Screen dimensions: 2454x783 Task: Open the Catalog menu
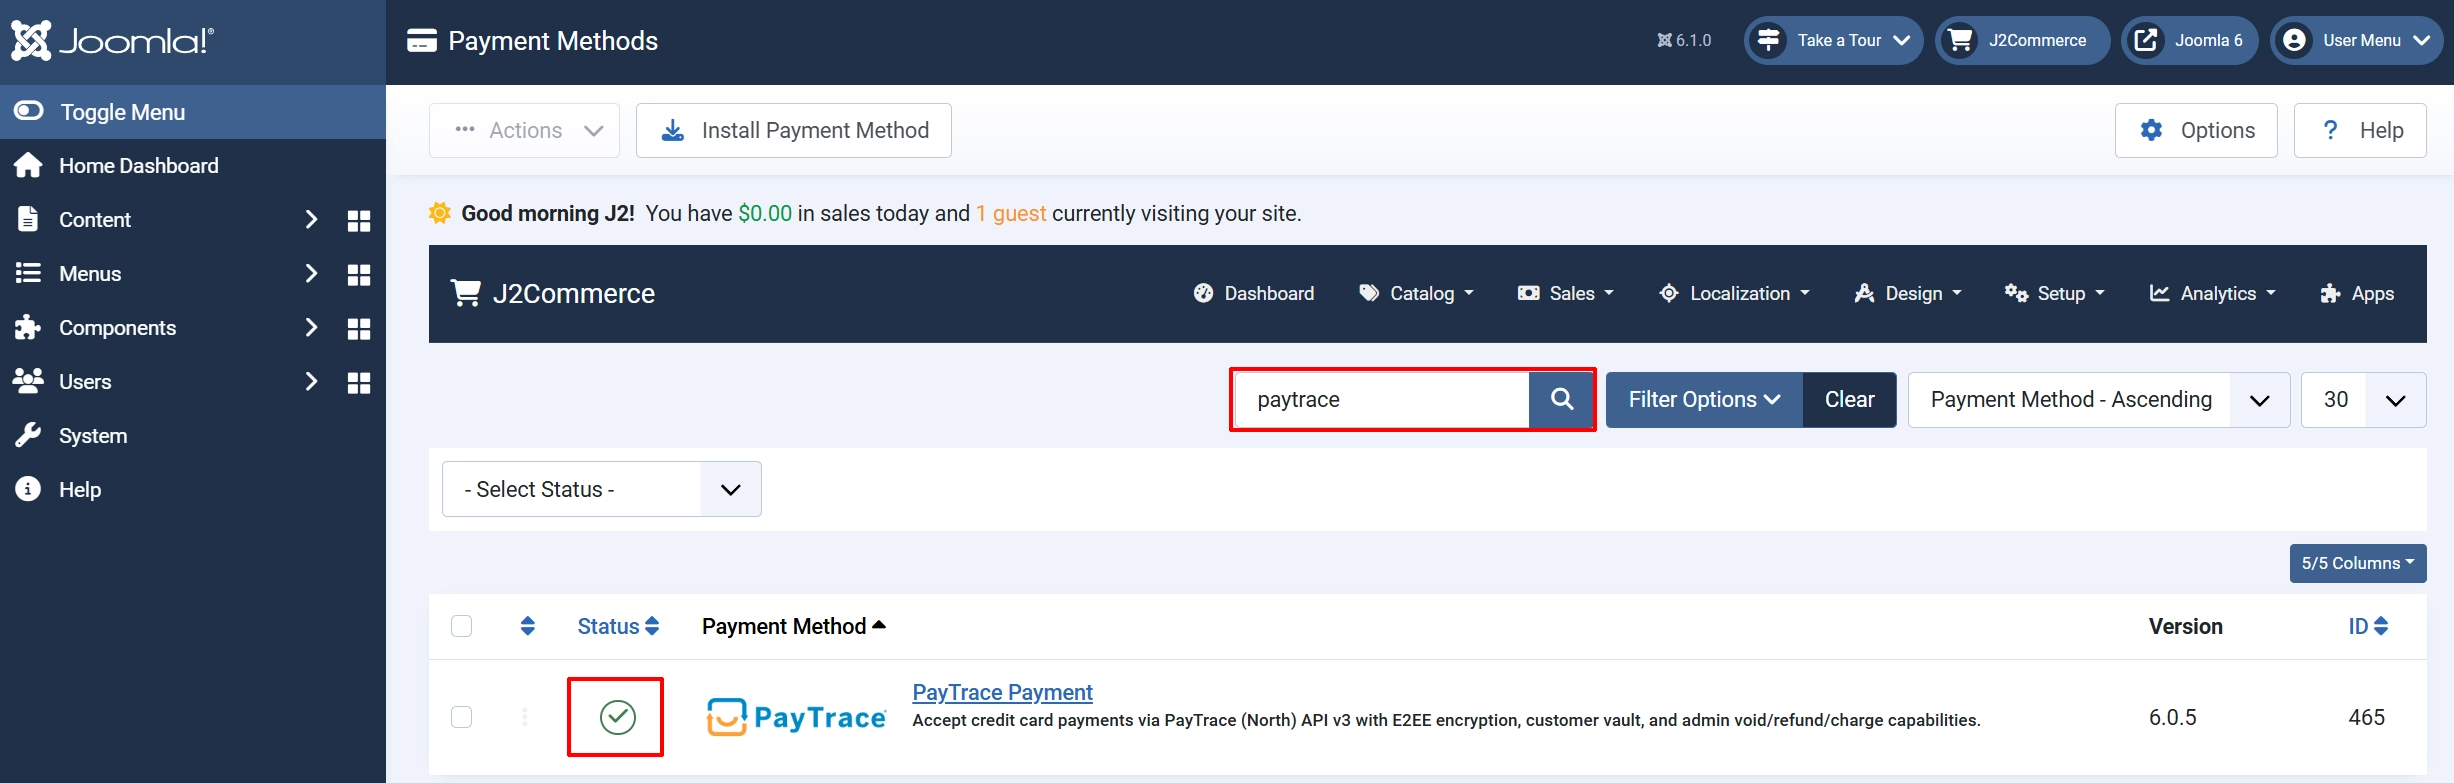pyautogui.click(x=1416, y=294)
